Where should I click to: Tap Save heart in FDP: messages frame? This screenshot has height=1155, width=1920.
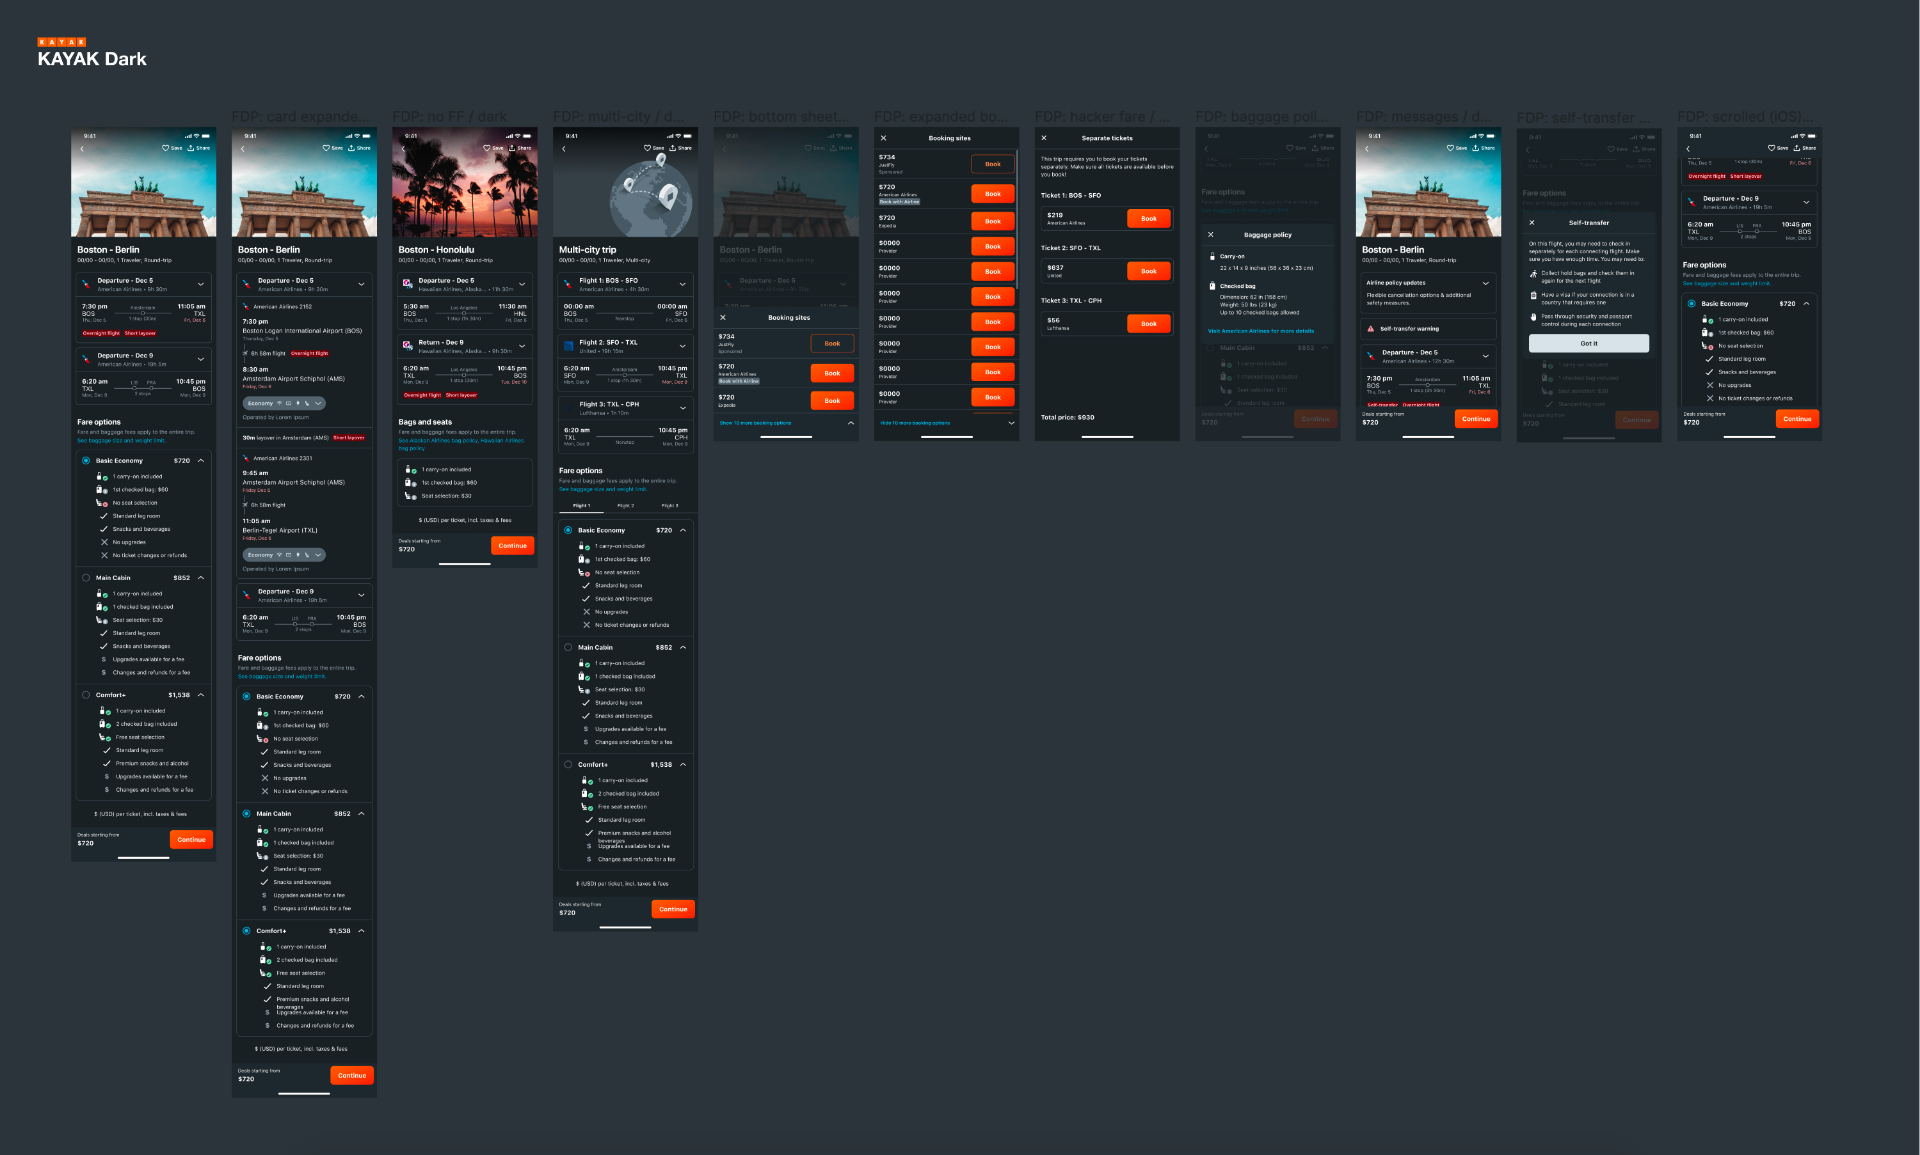pos(1450,148)
